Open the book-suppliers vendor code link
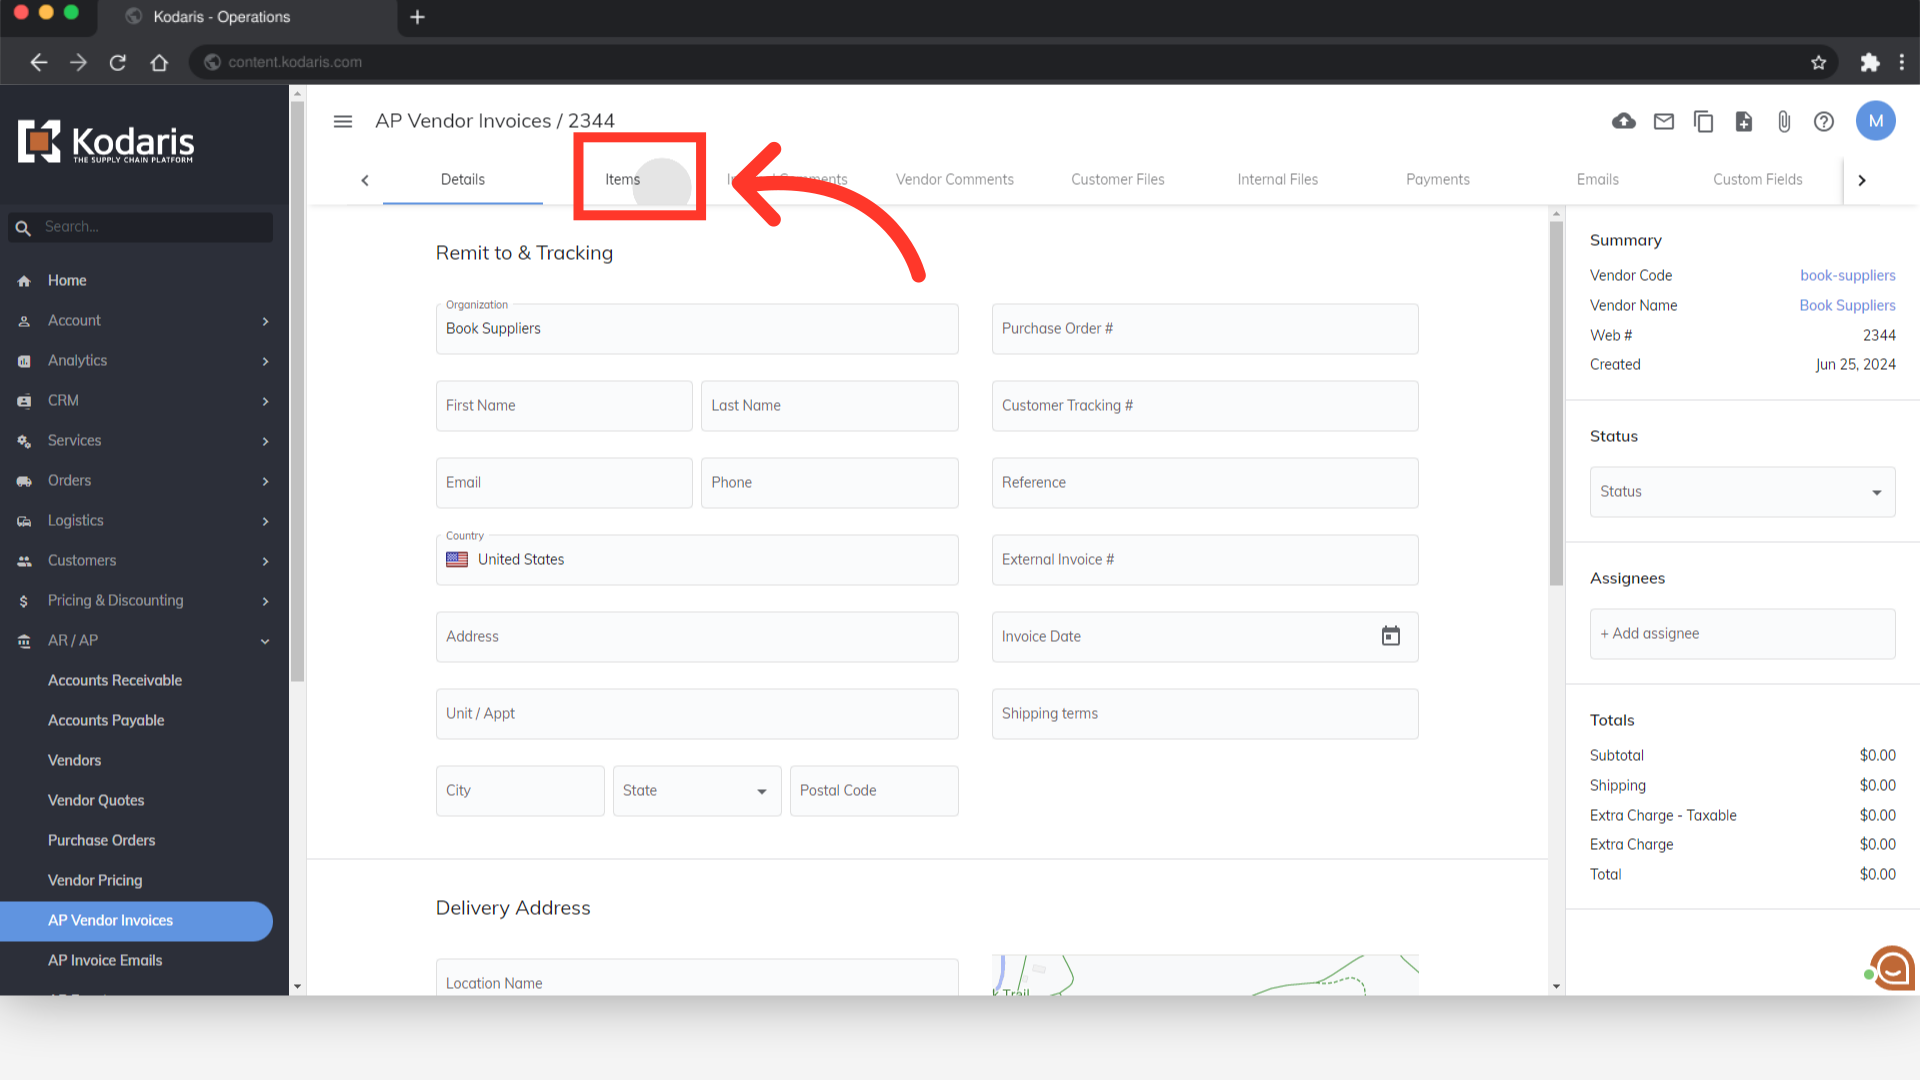The image size is (1920, 1080). click(1847, 275)
